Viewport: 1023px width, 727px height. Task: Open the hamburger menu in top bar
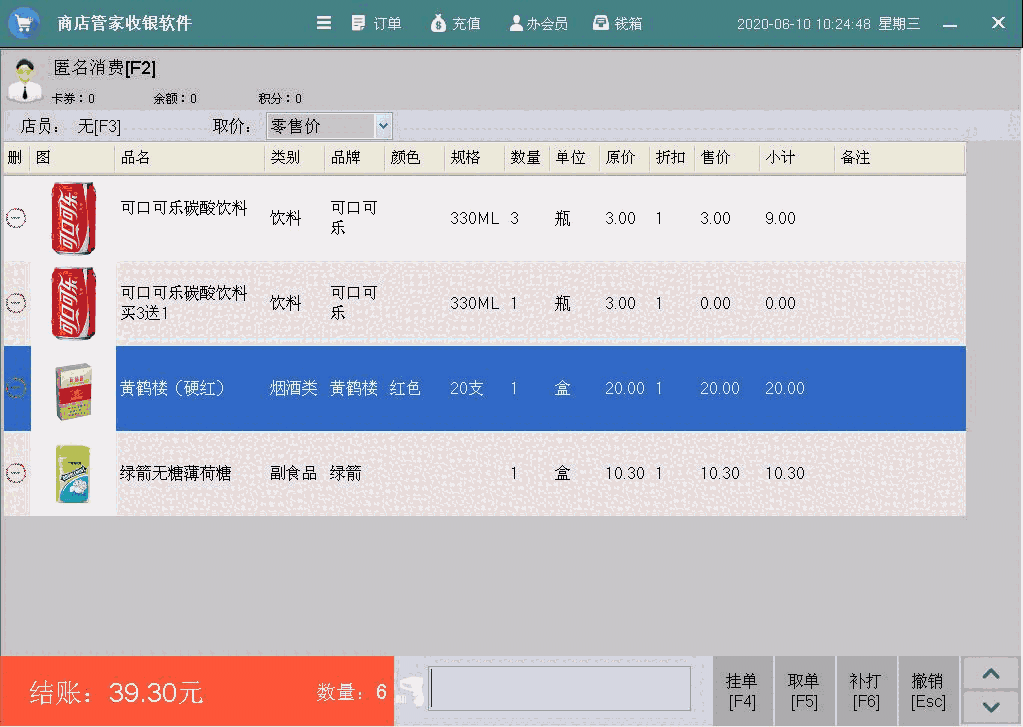click(x=323, y=22)
